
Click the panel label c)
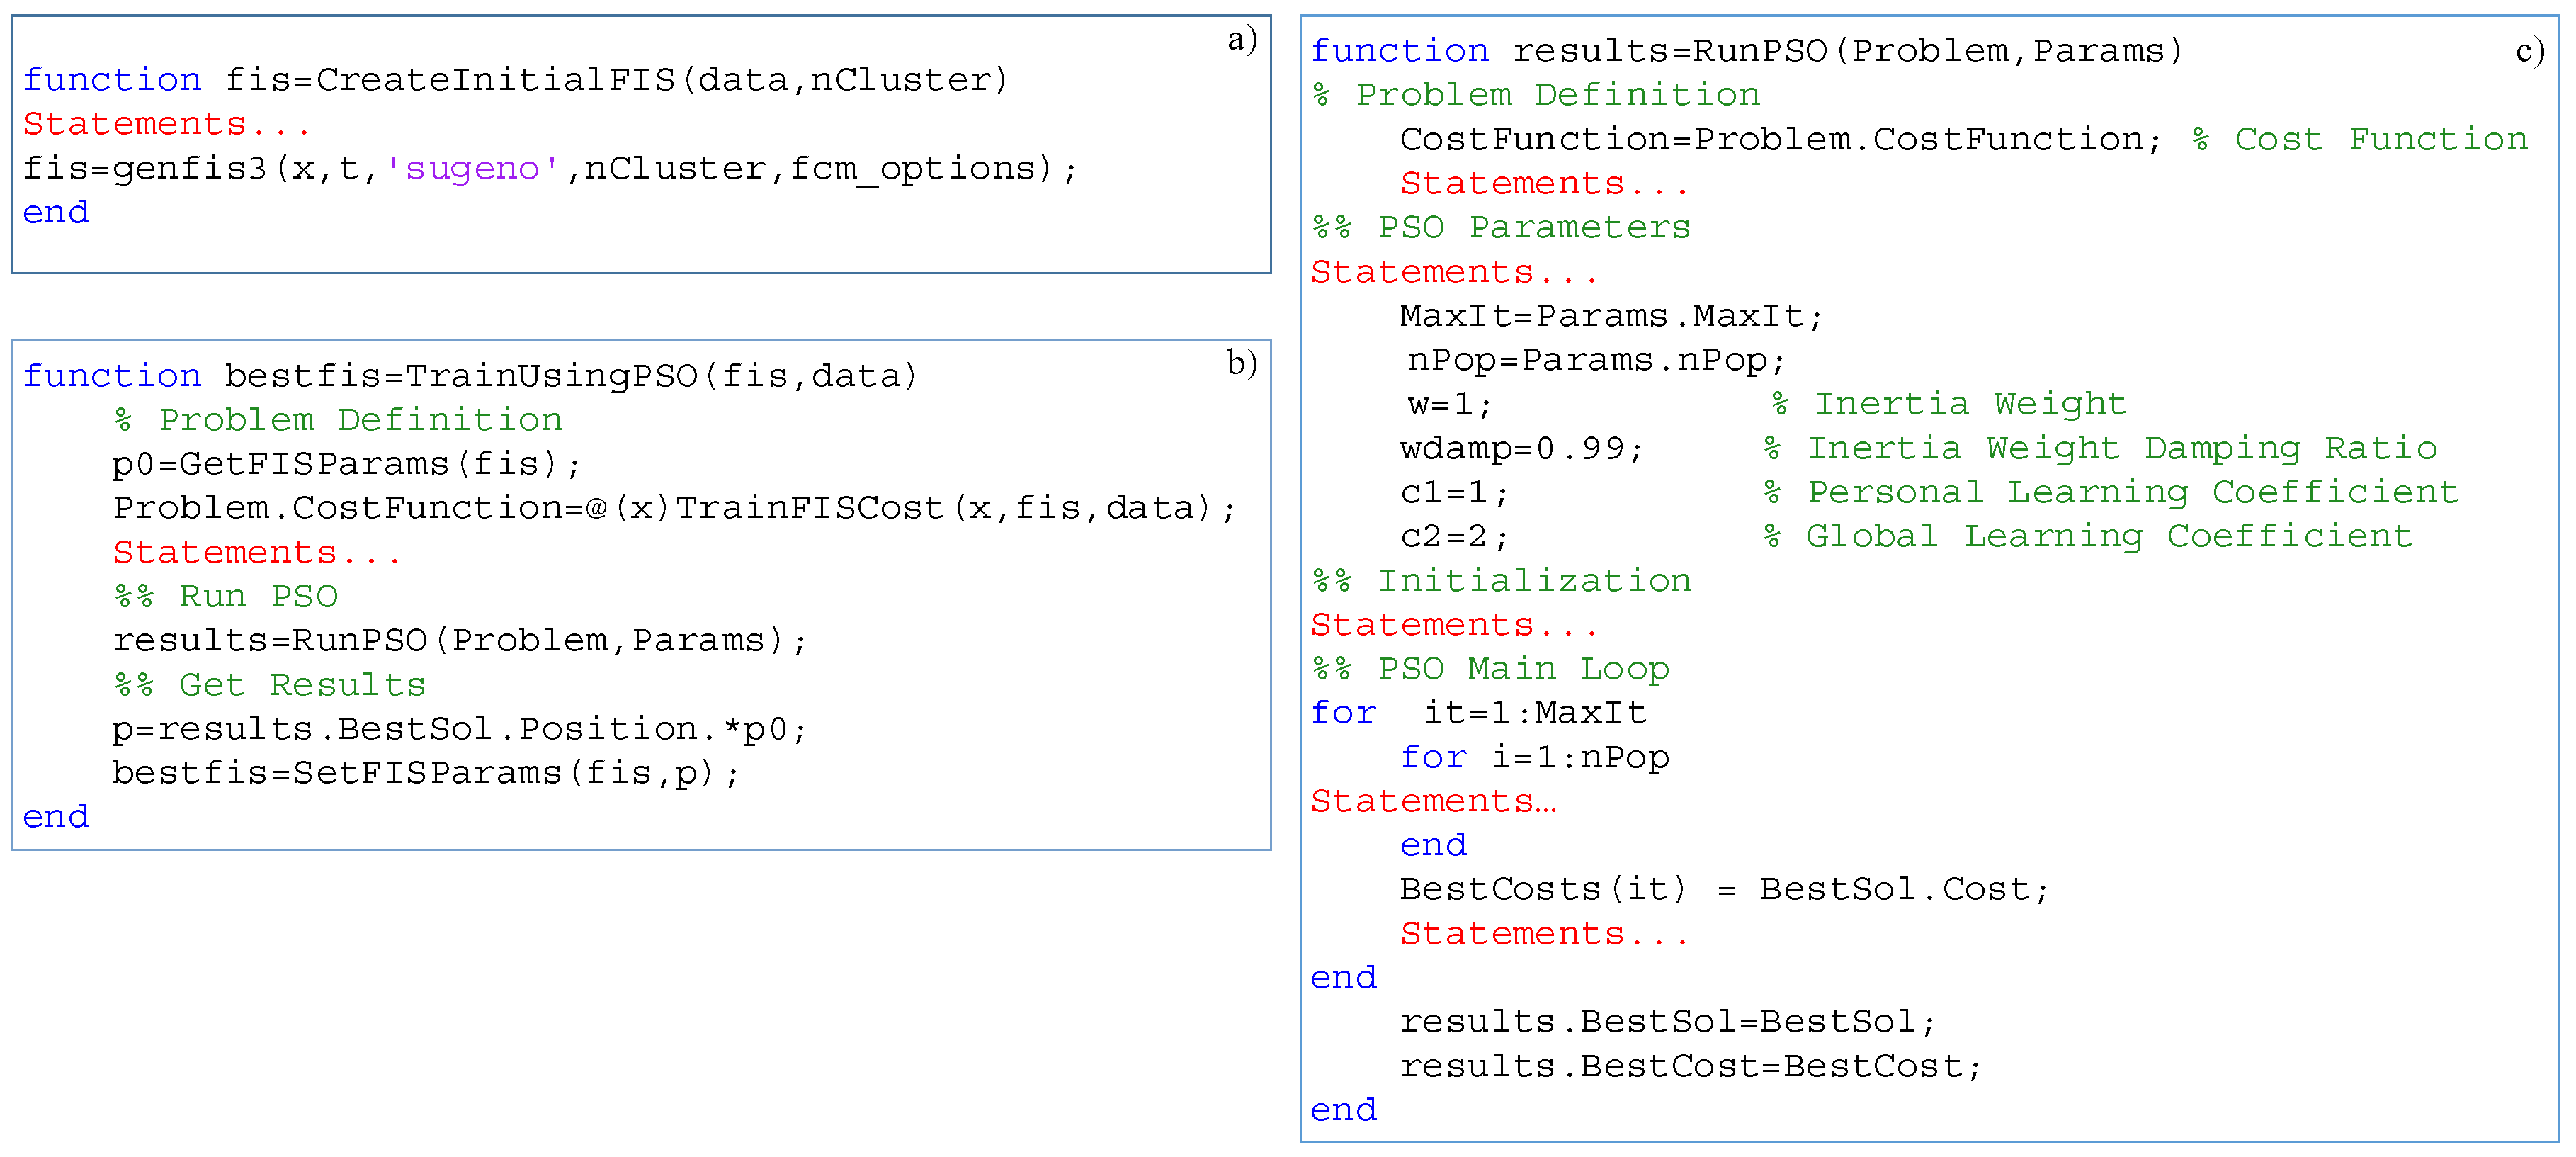click(x=2529, y=50)
